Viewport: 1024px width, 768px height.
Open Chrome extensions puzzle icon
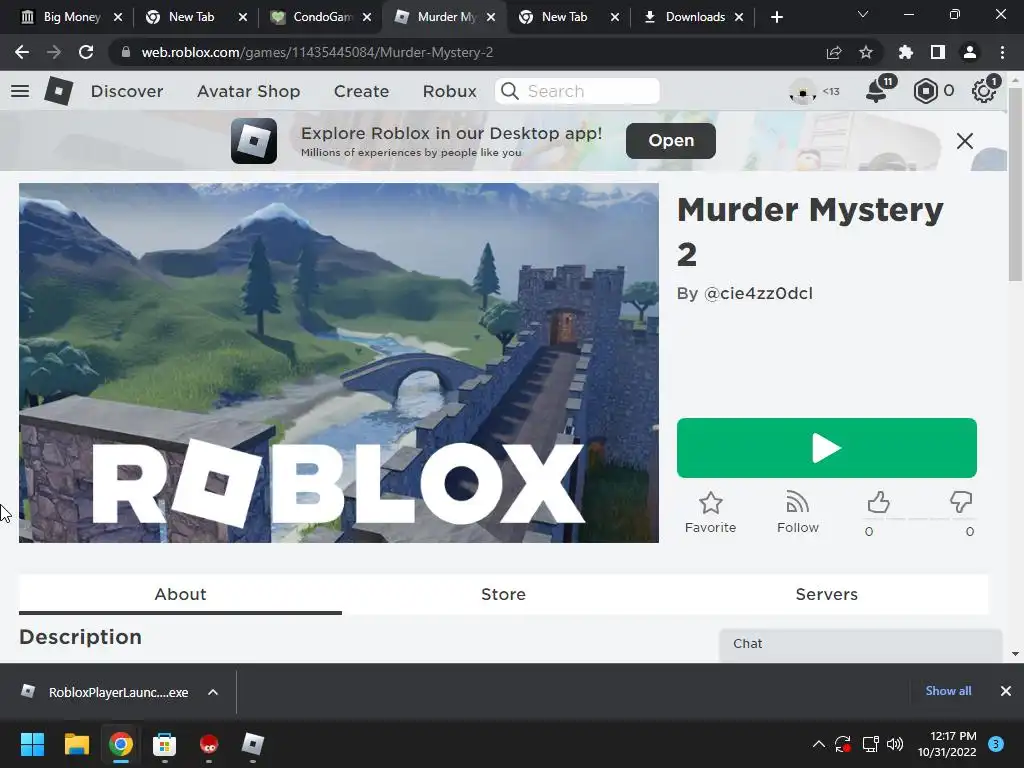905,52
